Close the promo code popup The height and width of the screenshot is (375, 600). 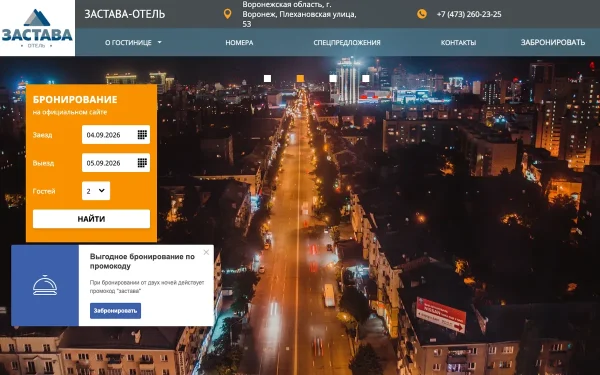point(206,252)
